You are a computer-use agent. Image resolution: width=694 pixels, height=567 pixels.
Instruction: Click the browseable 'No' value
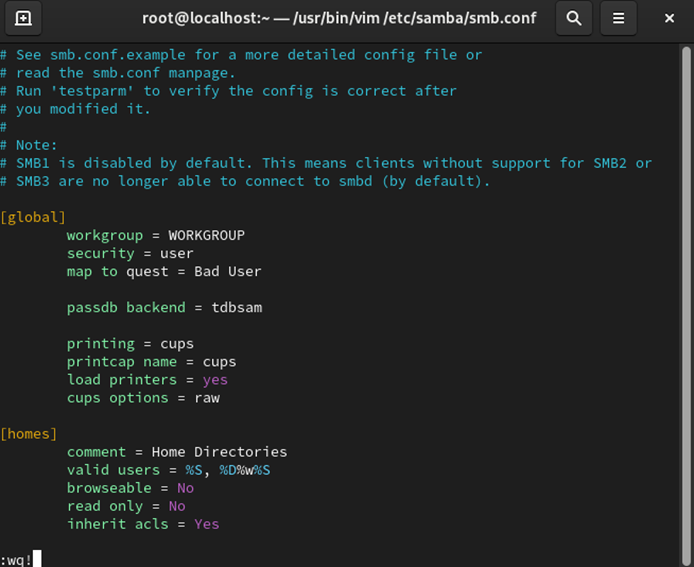[185, 488]
